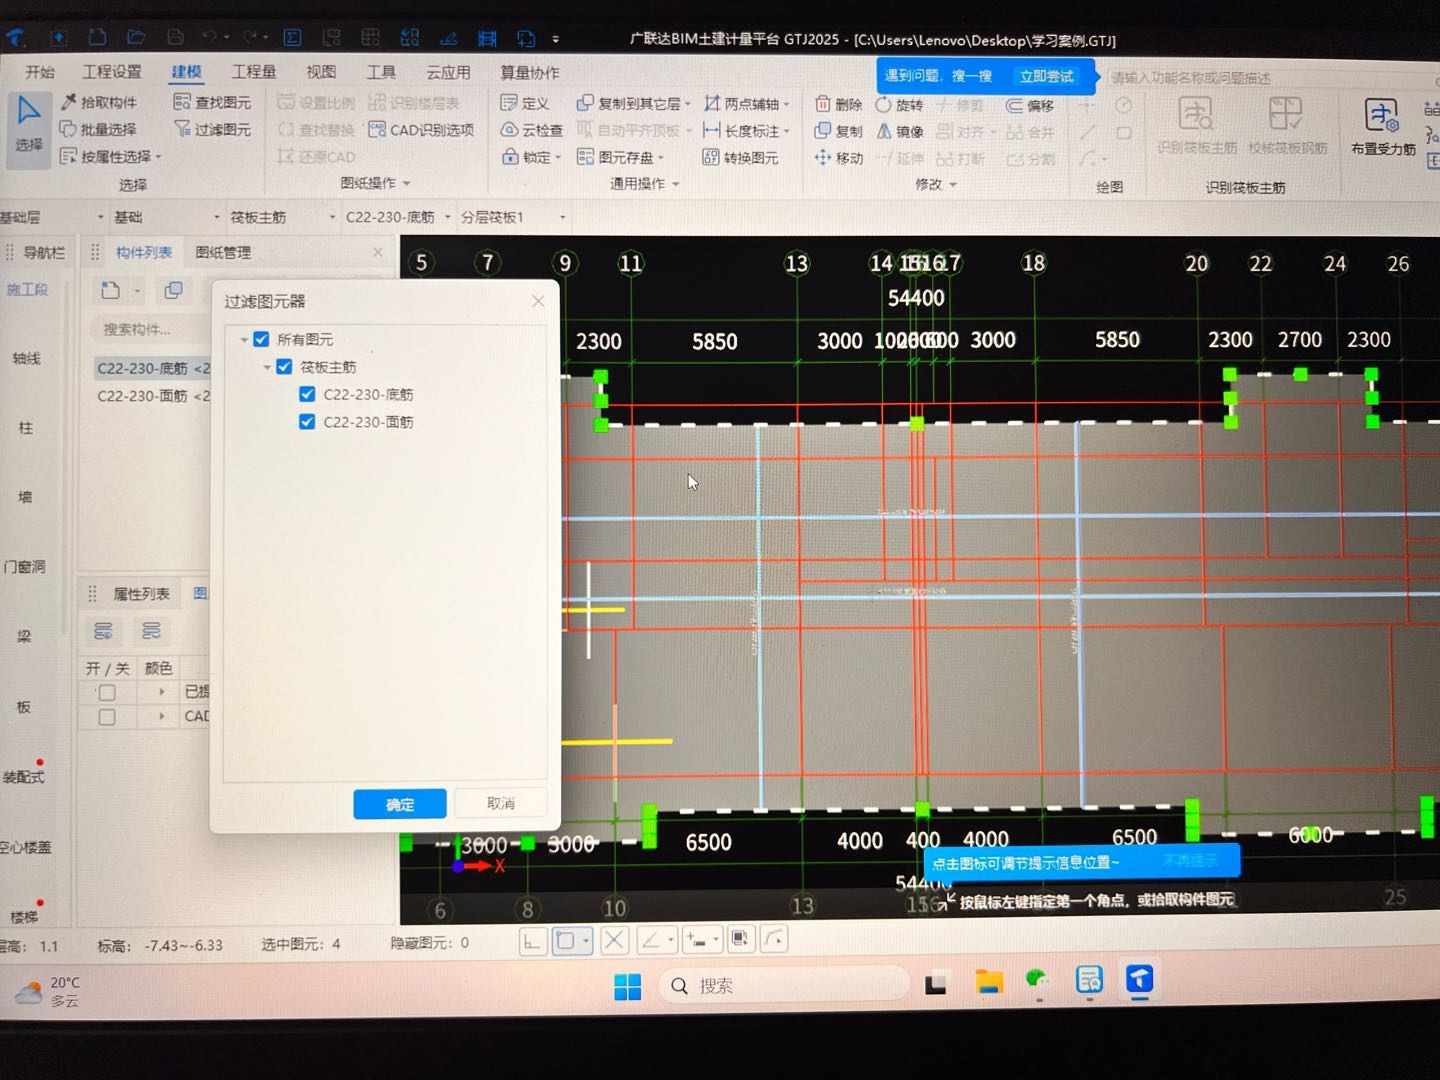The width and height of the screenshot is (1440, 1080).
Task: Click the 拾取构件 eyedropper tool
Action: point(98,102)
